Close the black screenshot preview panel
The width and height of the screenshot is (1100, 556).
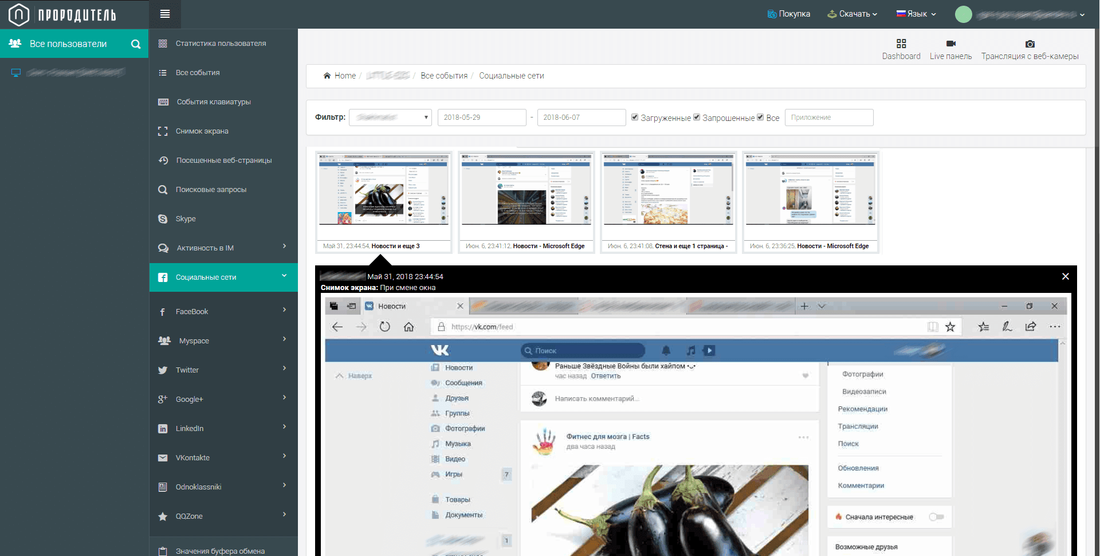(x=1066, y=276)
